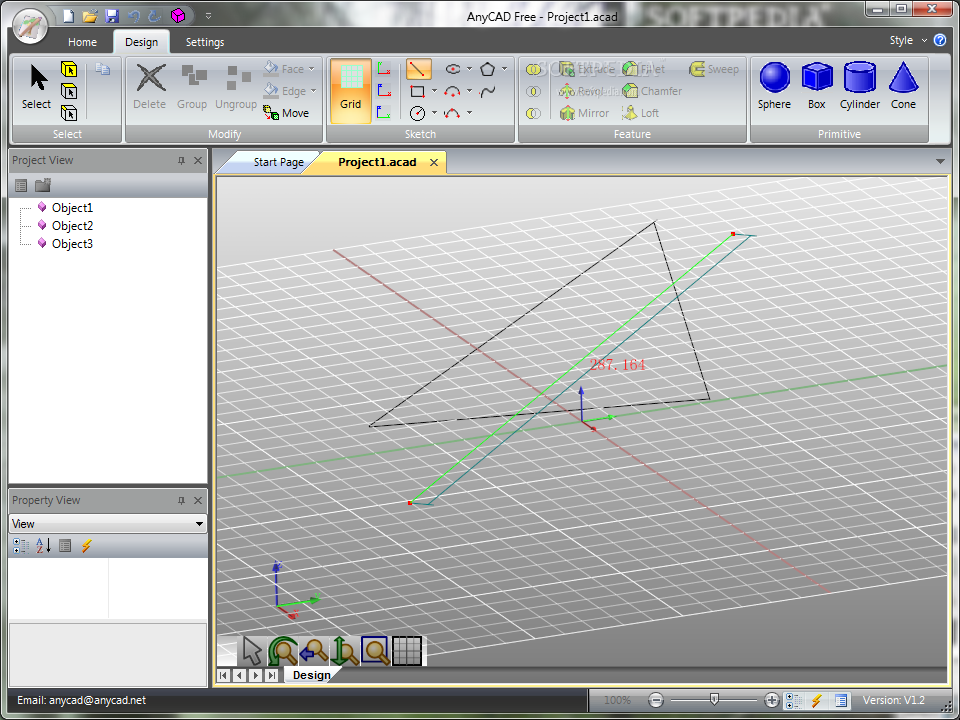Expand the Polygon tool dropdown arrow

tap(504, 69)
